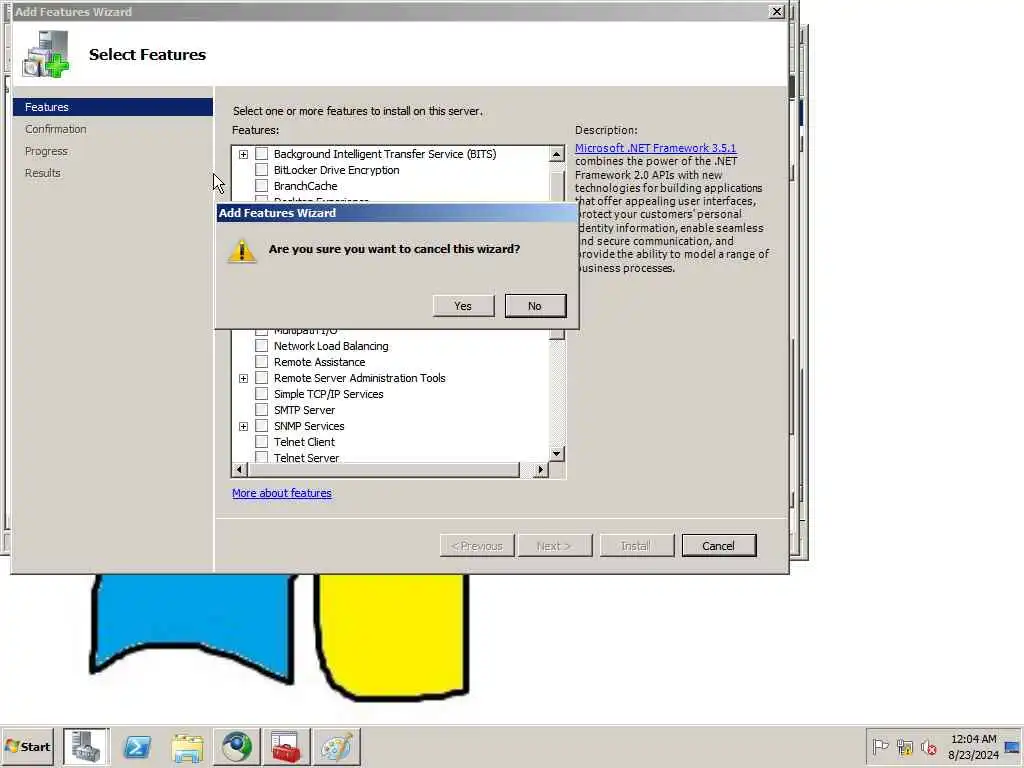Open Windows Explorer from taskbar
This screenshot has height=768, width=1024.
tap(187, 746)
